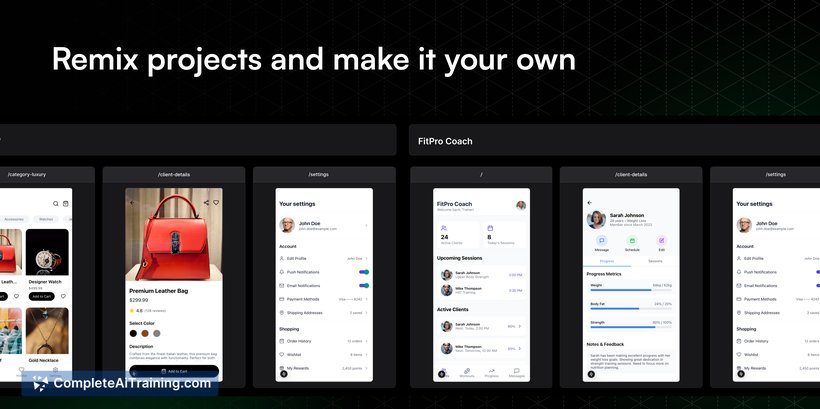Open Mike Thompson's 3:30 PM upcoming session
Image resolution: width=820 pixels, height=409 pixels.
coord(481,290)
